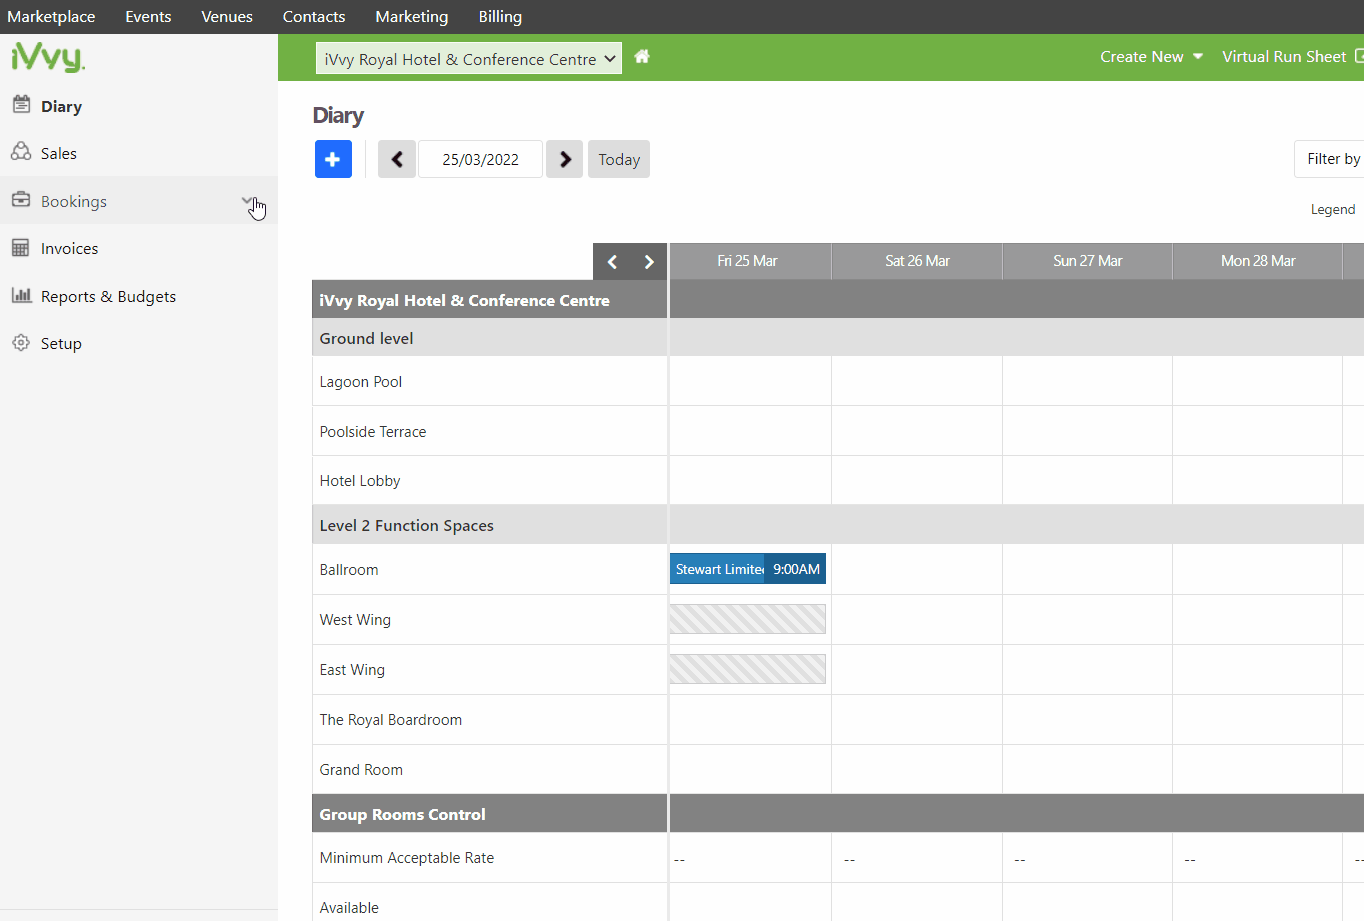Click the Bookings briefcase icon
1364x921 pixels.
(21, 200)
